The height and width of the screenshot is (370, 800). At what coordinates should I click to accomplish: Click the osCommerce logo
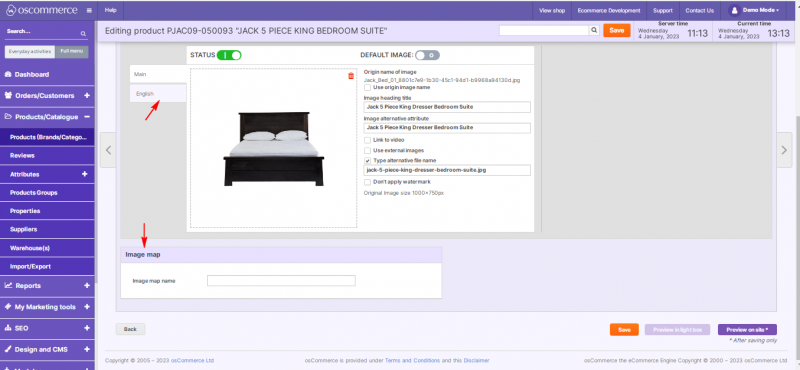(41, 10)
